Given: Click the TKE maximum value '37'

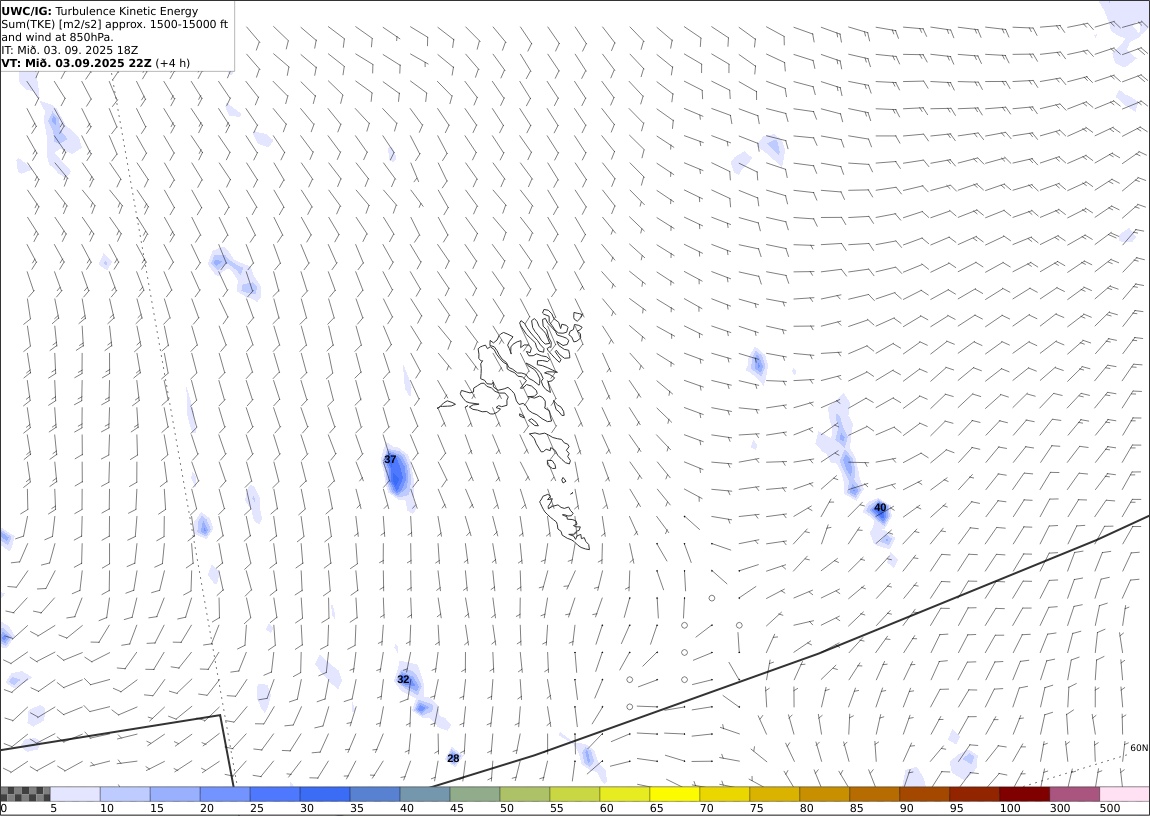Looking at the screenshot, I should coord(390,460).
